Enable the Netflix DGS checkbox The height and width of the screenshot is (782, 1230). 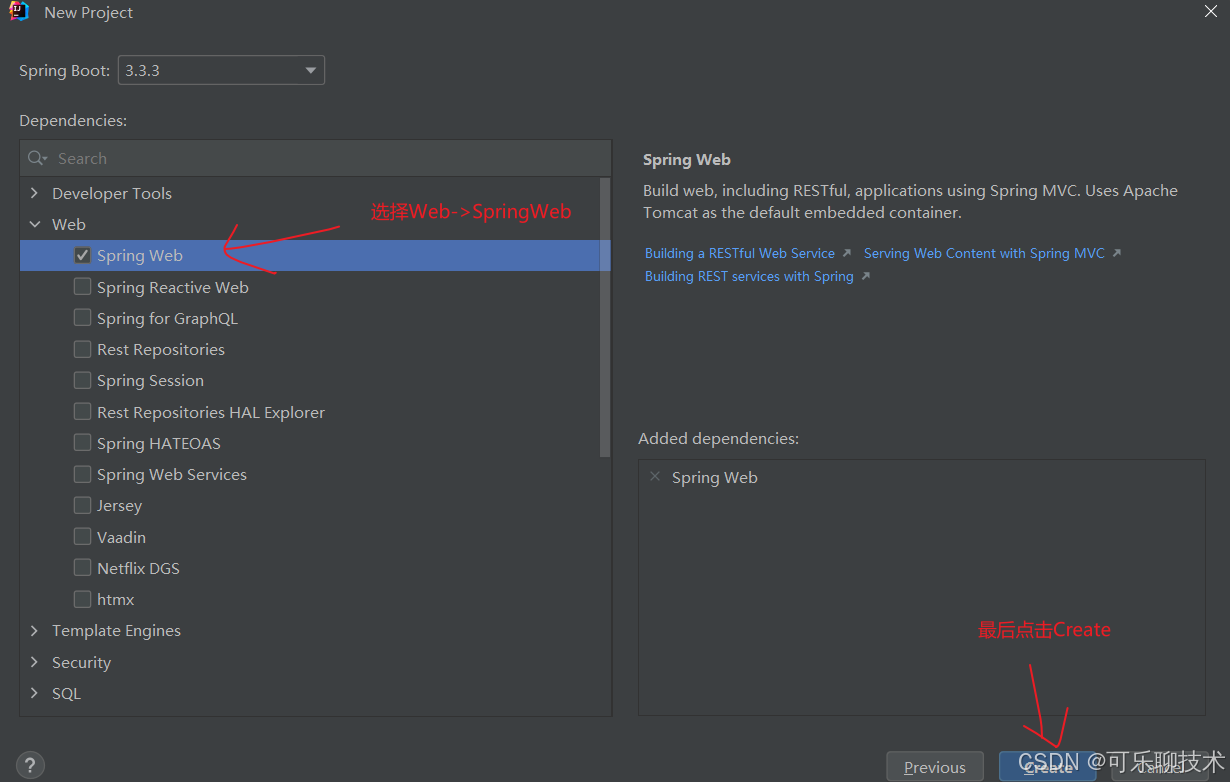coord(82,568)
